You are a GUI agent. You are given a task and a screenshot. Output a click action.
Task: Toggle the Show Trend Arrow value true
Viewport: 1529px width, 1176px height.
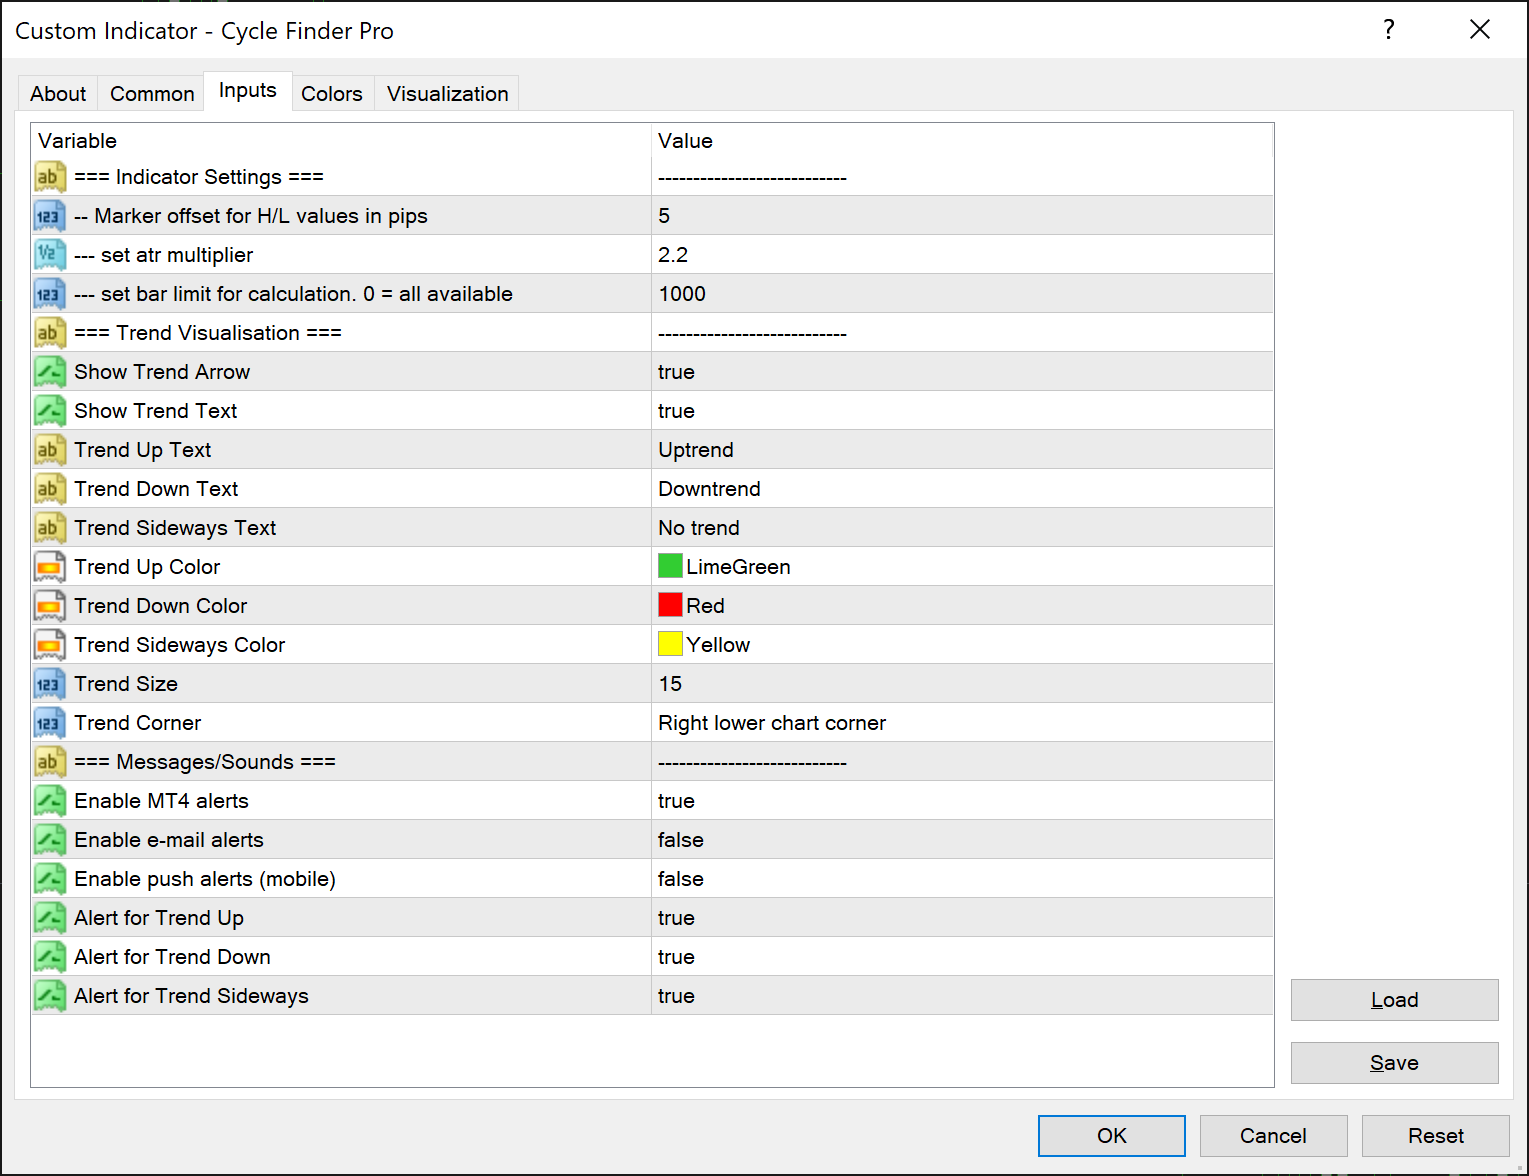(962, 372)
